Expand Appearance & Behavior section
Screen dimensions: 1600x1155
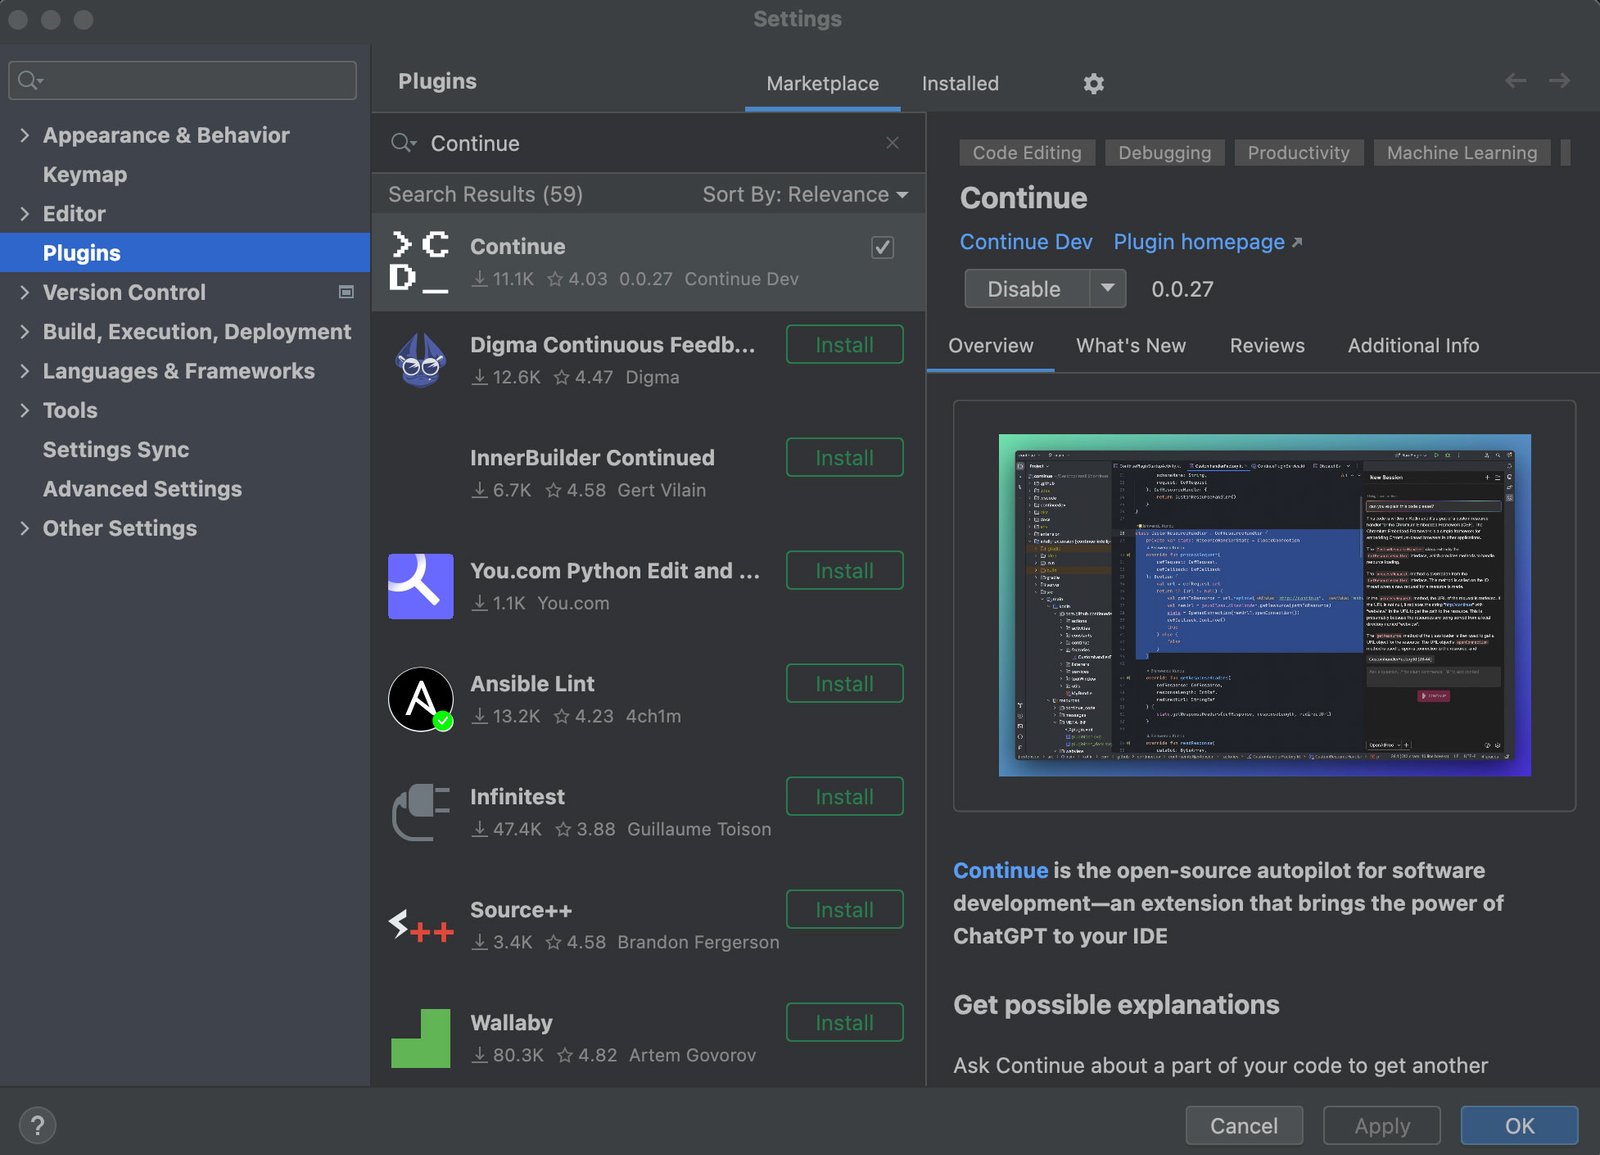point(24,135)
